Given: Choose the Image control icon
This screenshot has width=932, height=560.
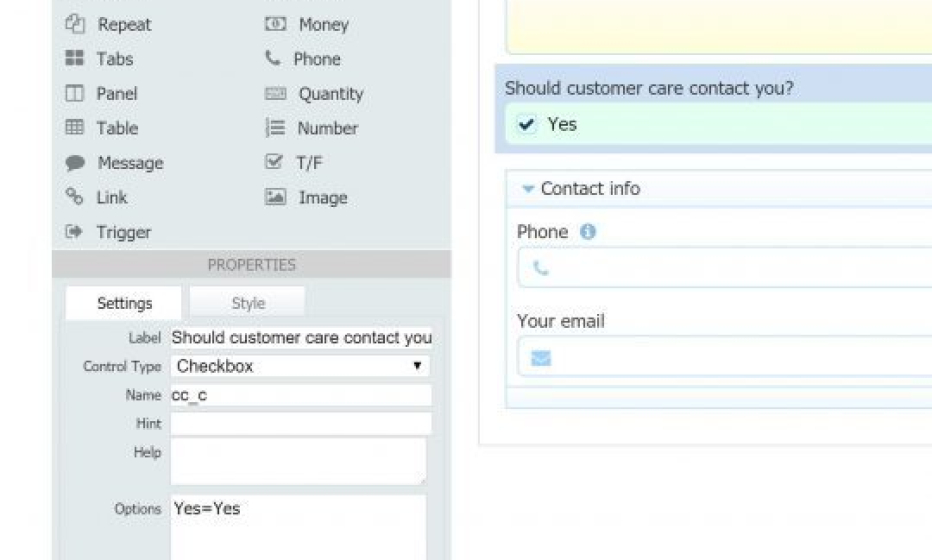Looking at the screenshot, I should pos(275,197).
